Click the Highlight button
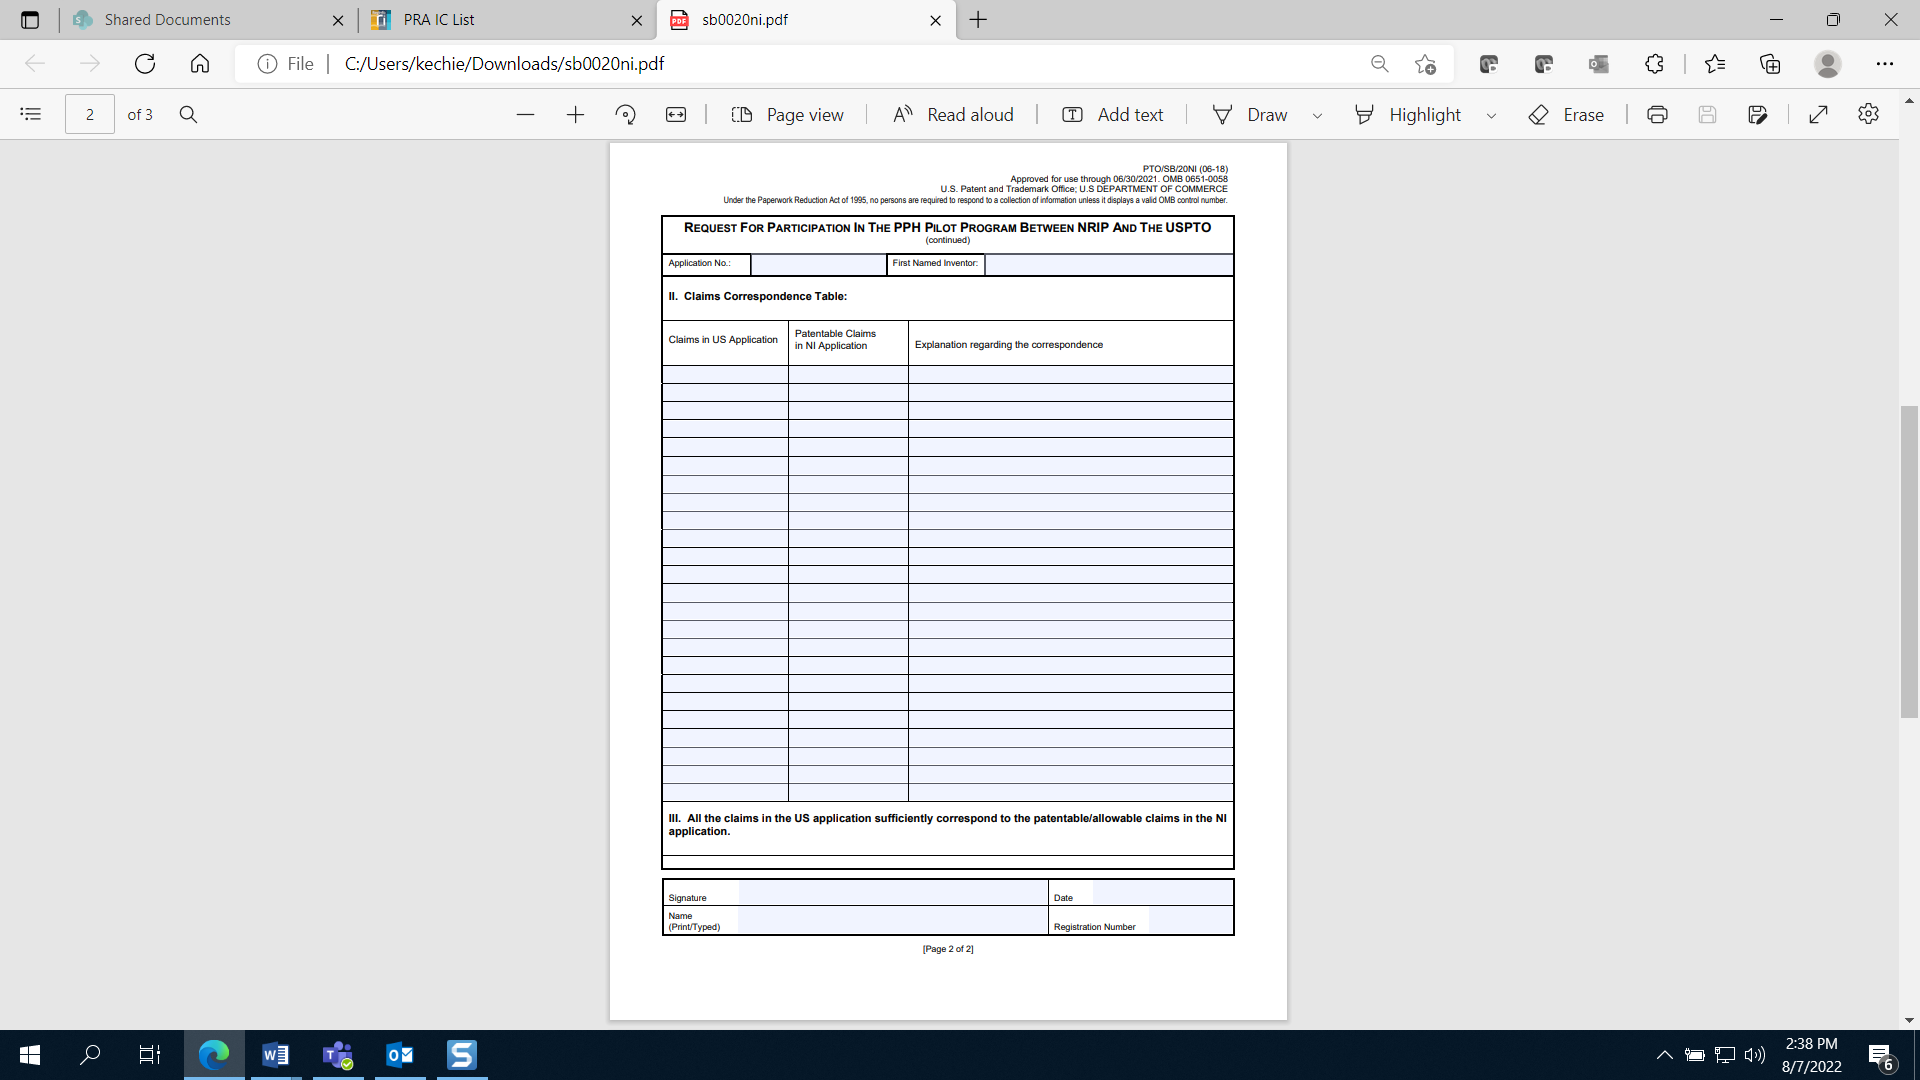The image size is (1920, 1080). click(x=1408, y=115)
